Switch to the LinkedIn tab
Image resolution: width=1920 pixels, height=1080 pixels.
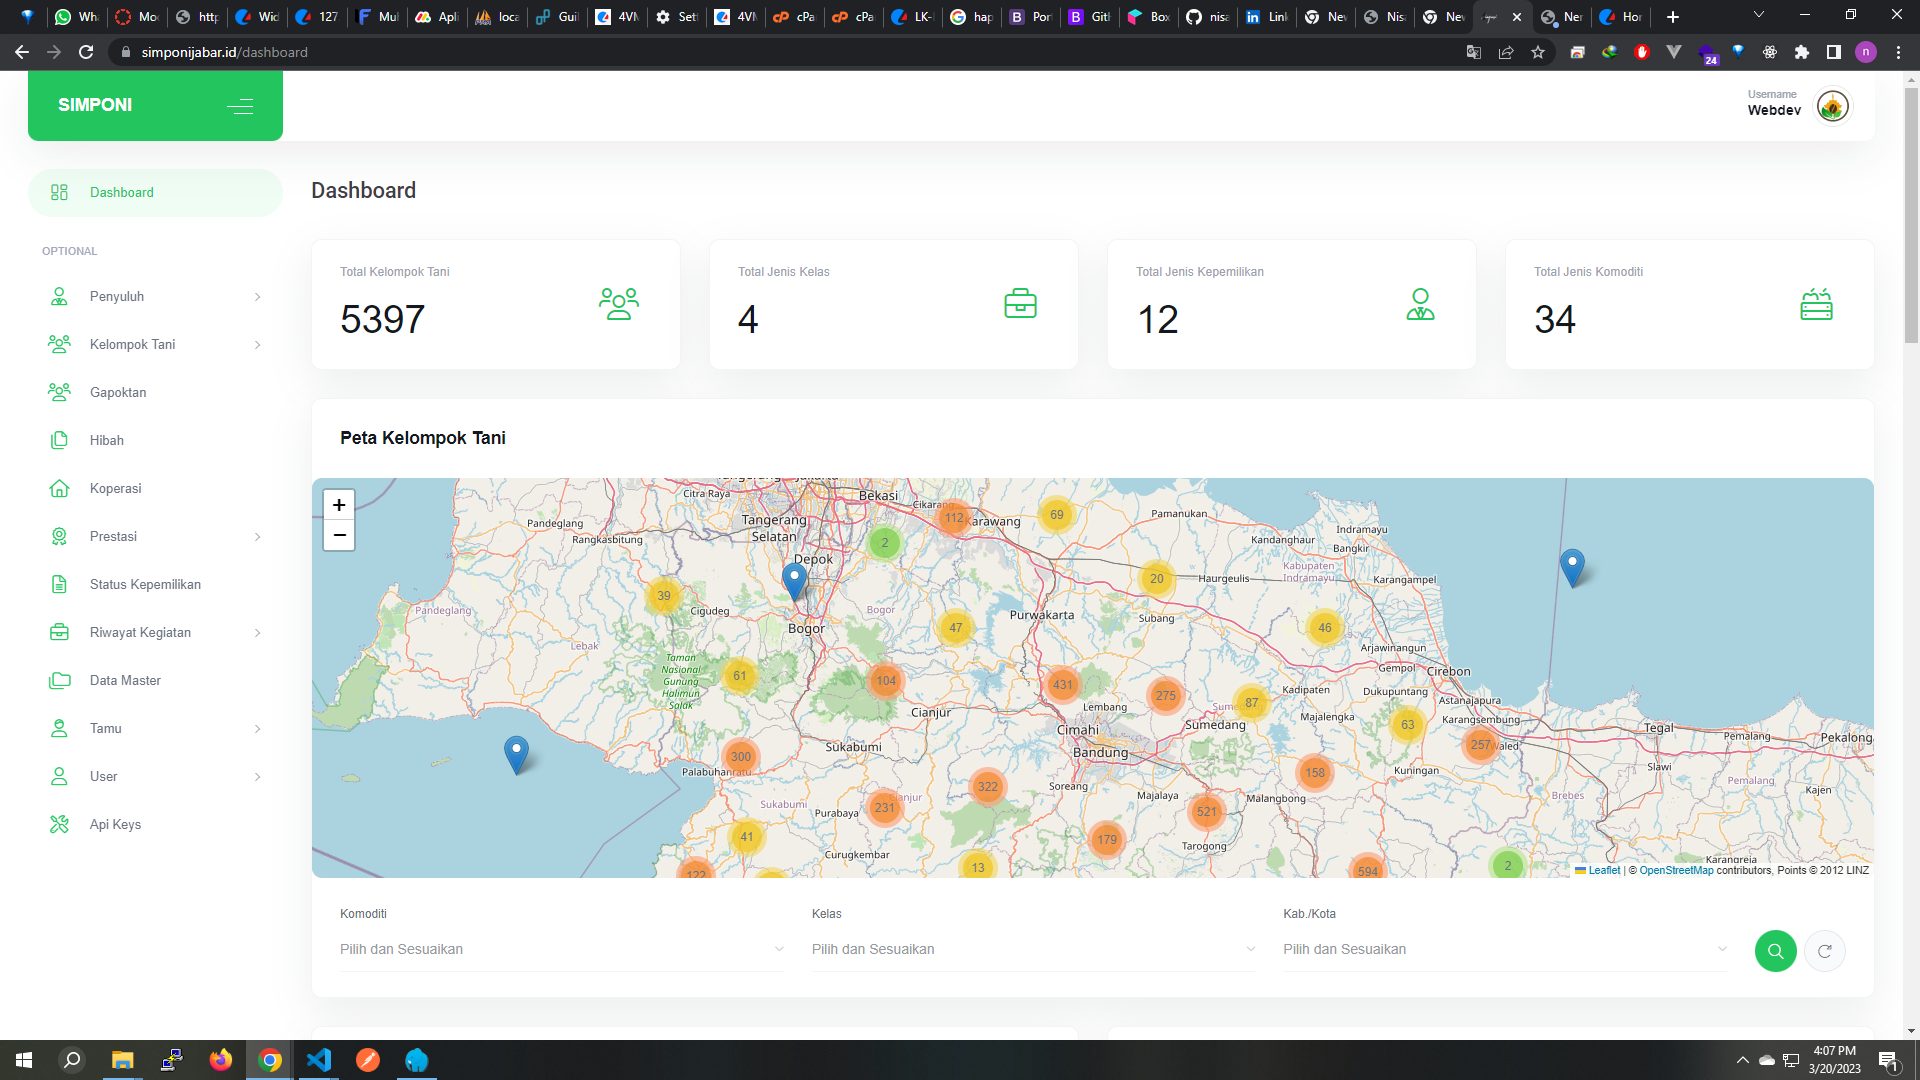point(1265,17)
